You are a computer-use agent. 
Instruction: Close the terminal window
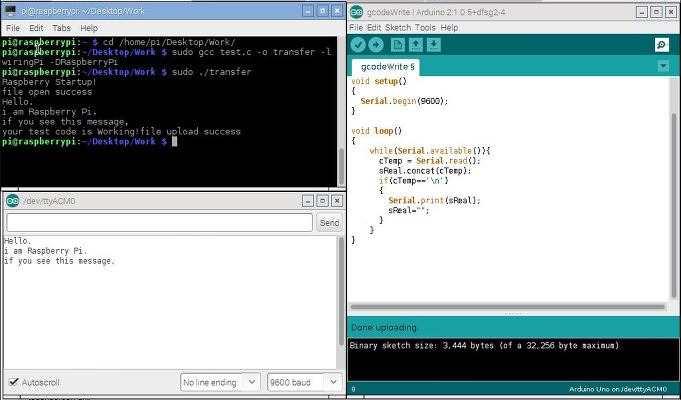(x=337, y=11)
